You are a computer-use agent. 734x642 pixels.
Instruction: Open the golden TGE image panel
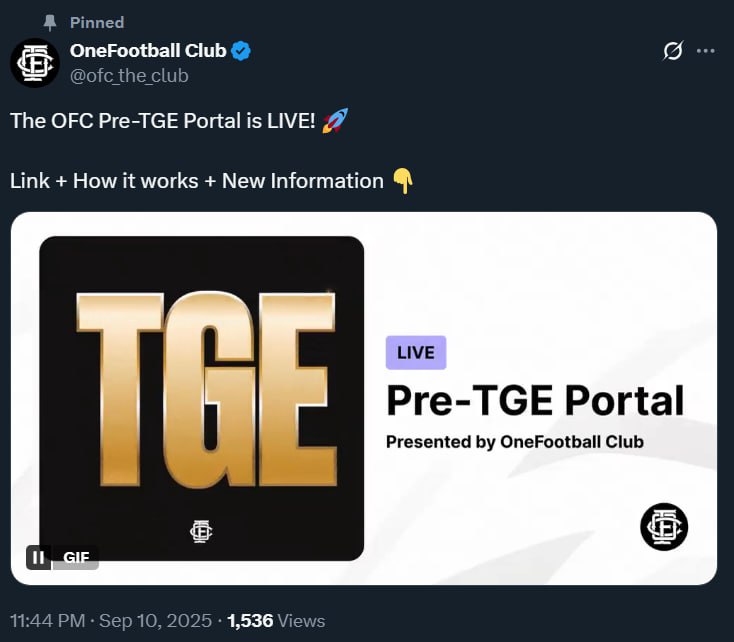[202, 398]
